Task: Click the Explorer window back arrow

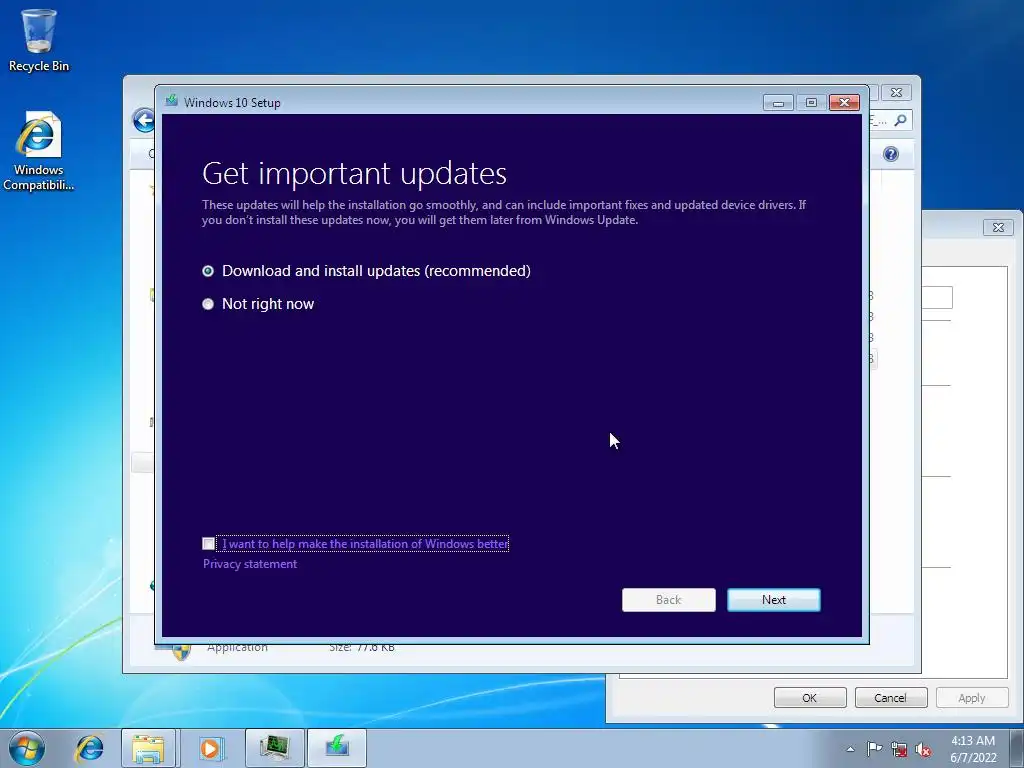Action: [143, 120]
